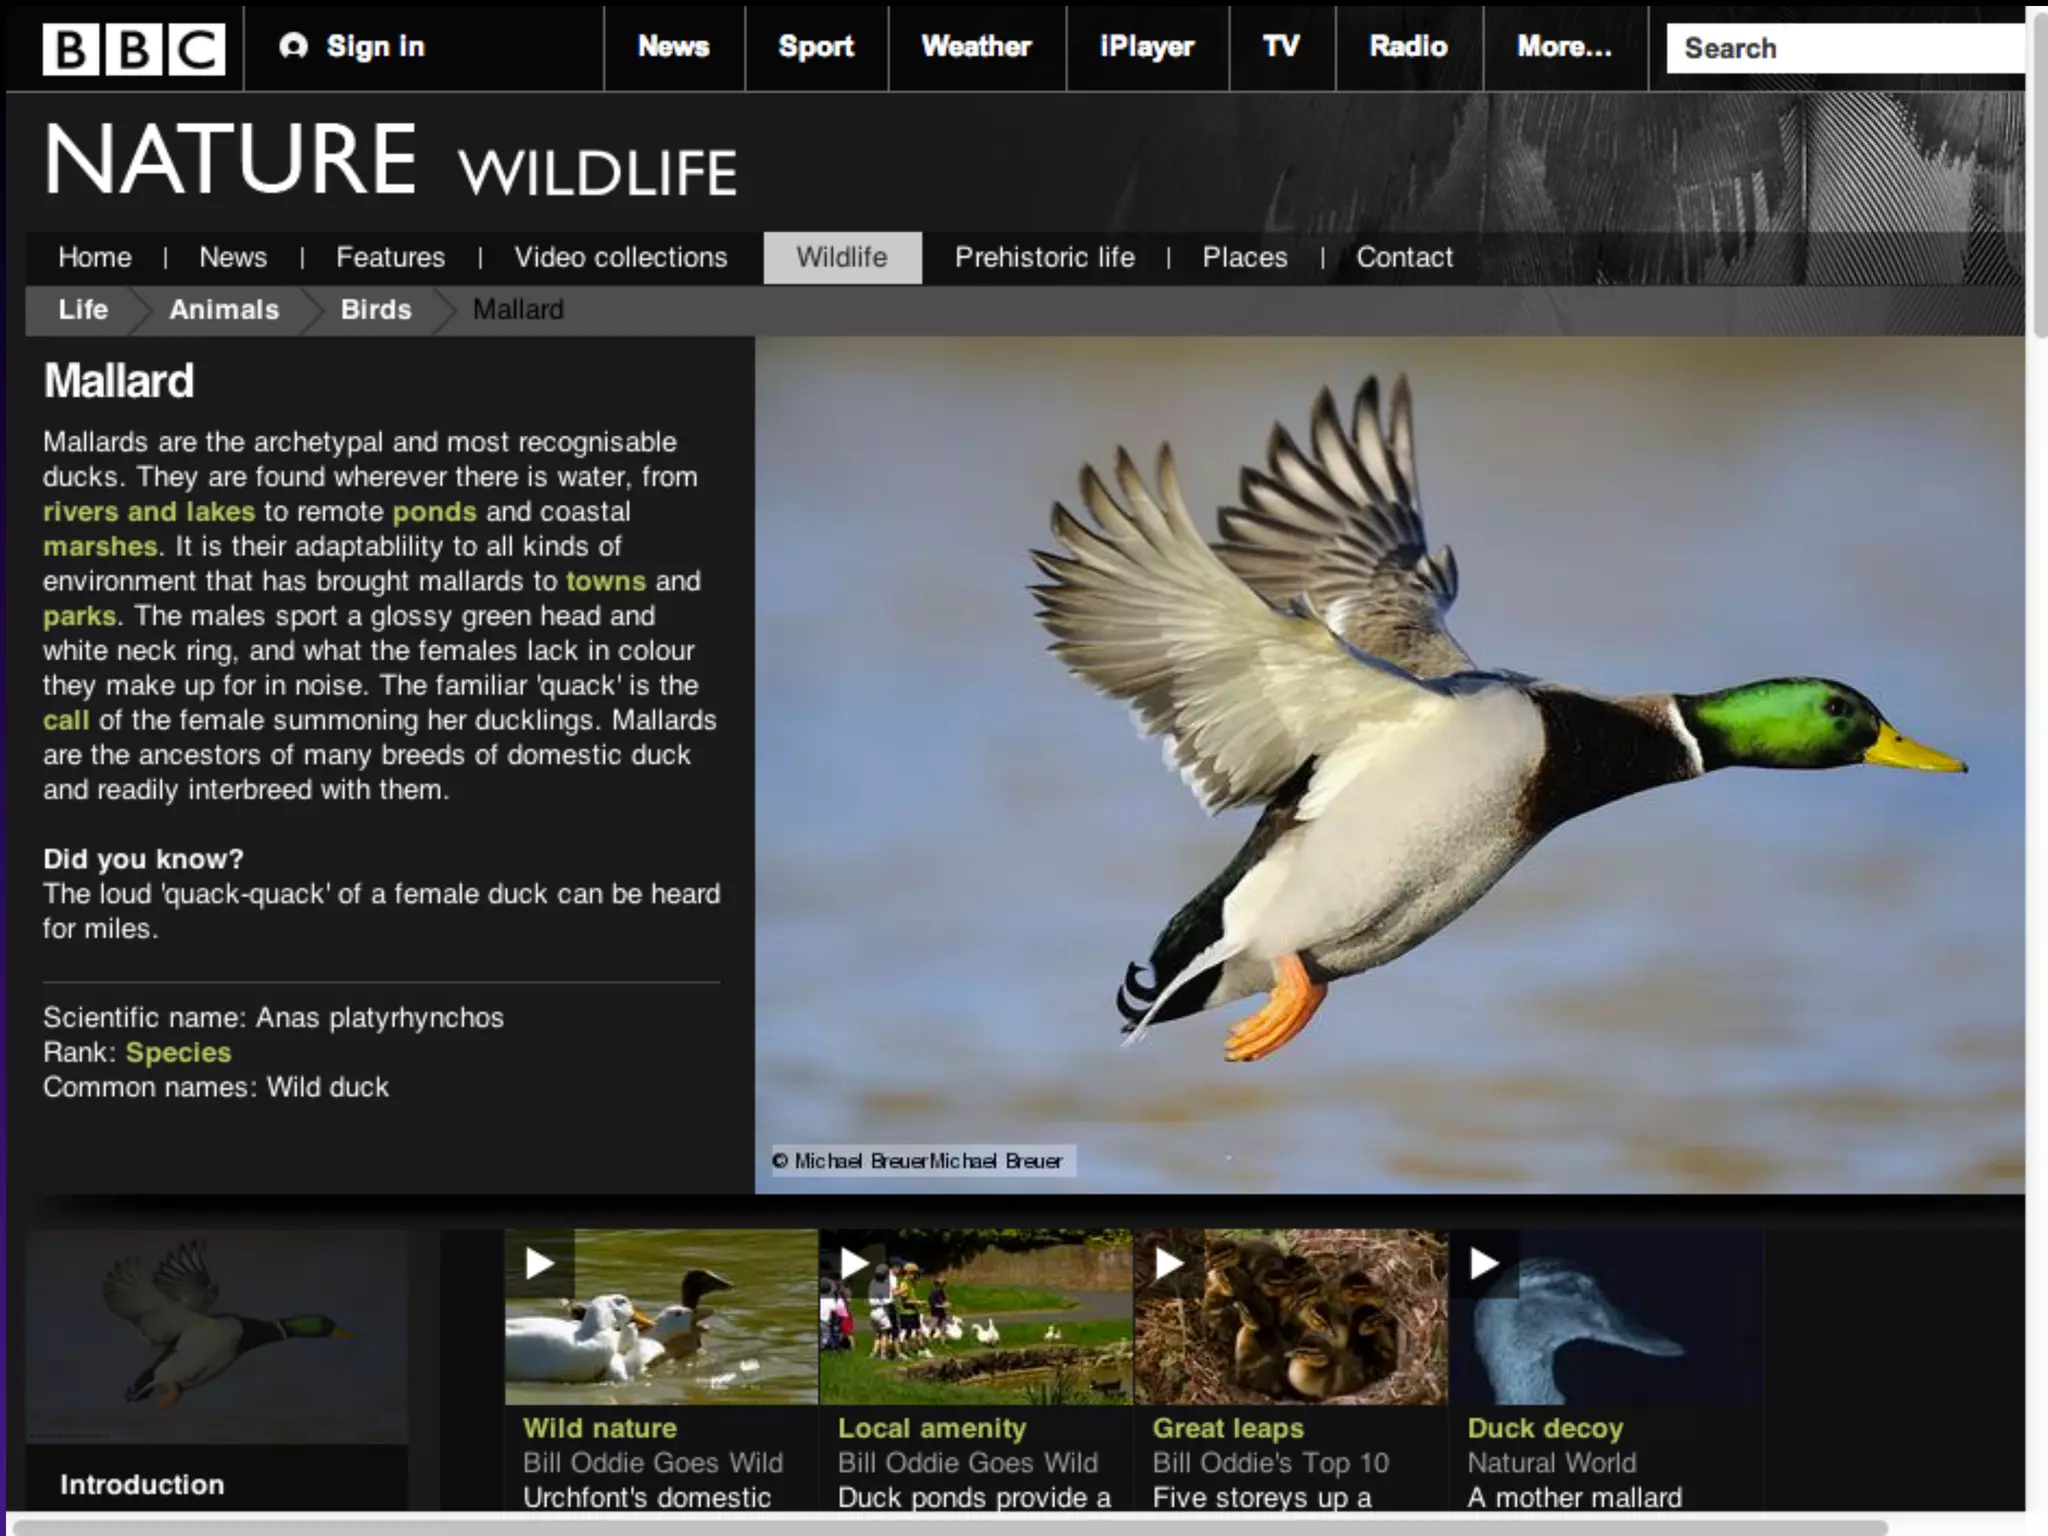Image resolution: width=2048 pixels, height=1536 pixels.
Task: Click the Sign in user icon
Action: [x=293, y=46]
